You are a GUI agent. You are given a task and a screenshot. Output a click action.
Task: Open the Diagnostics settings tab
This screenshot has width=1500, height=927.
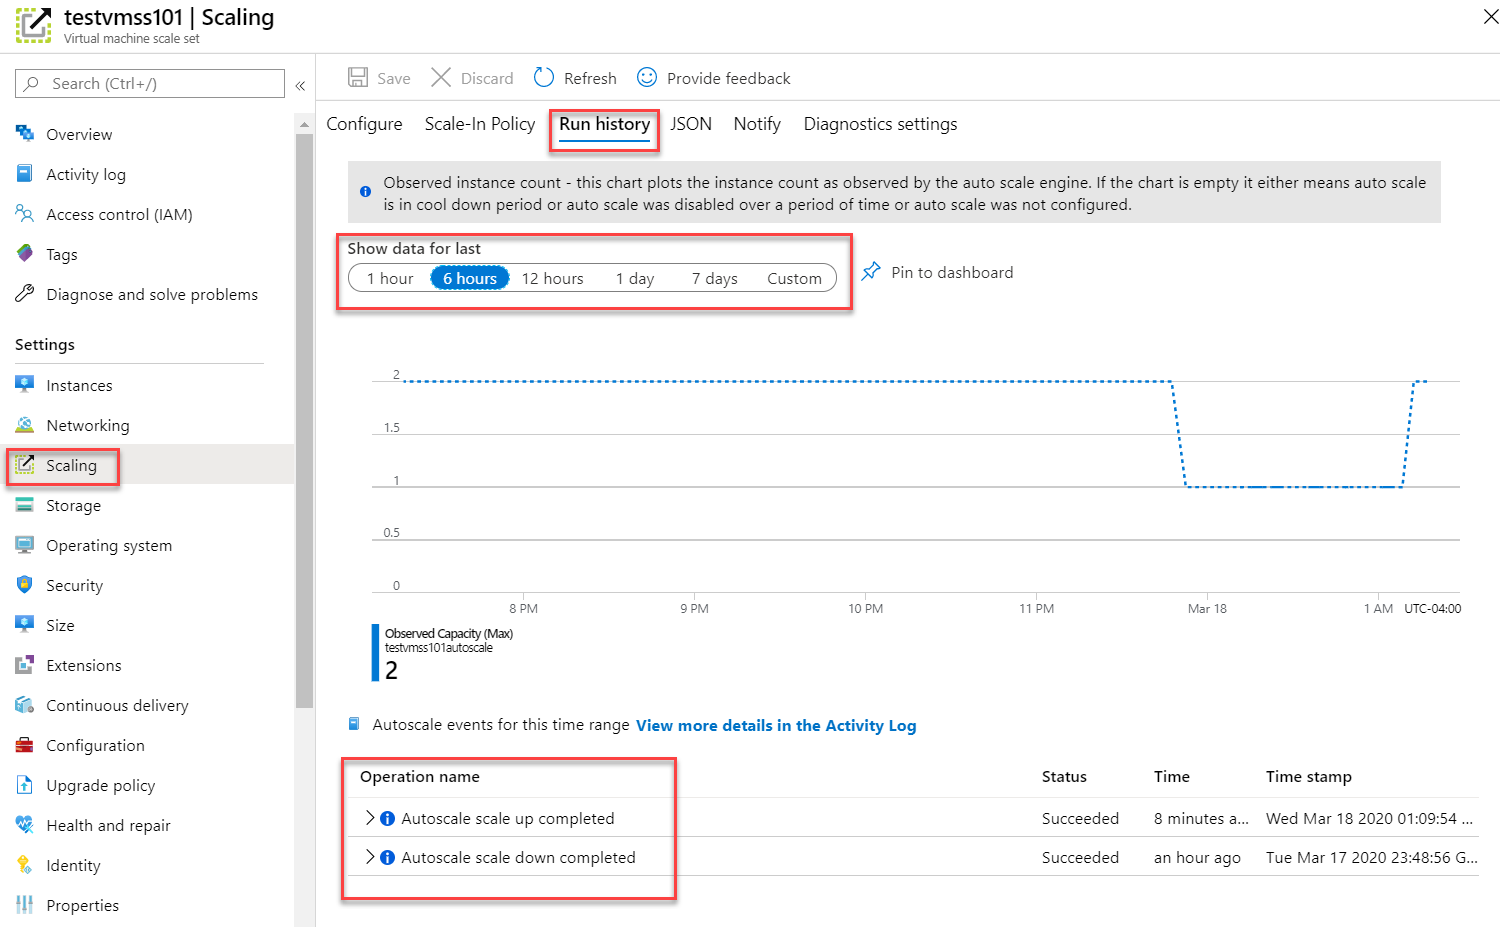click(880, 124)
